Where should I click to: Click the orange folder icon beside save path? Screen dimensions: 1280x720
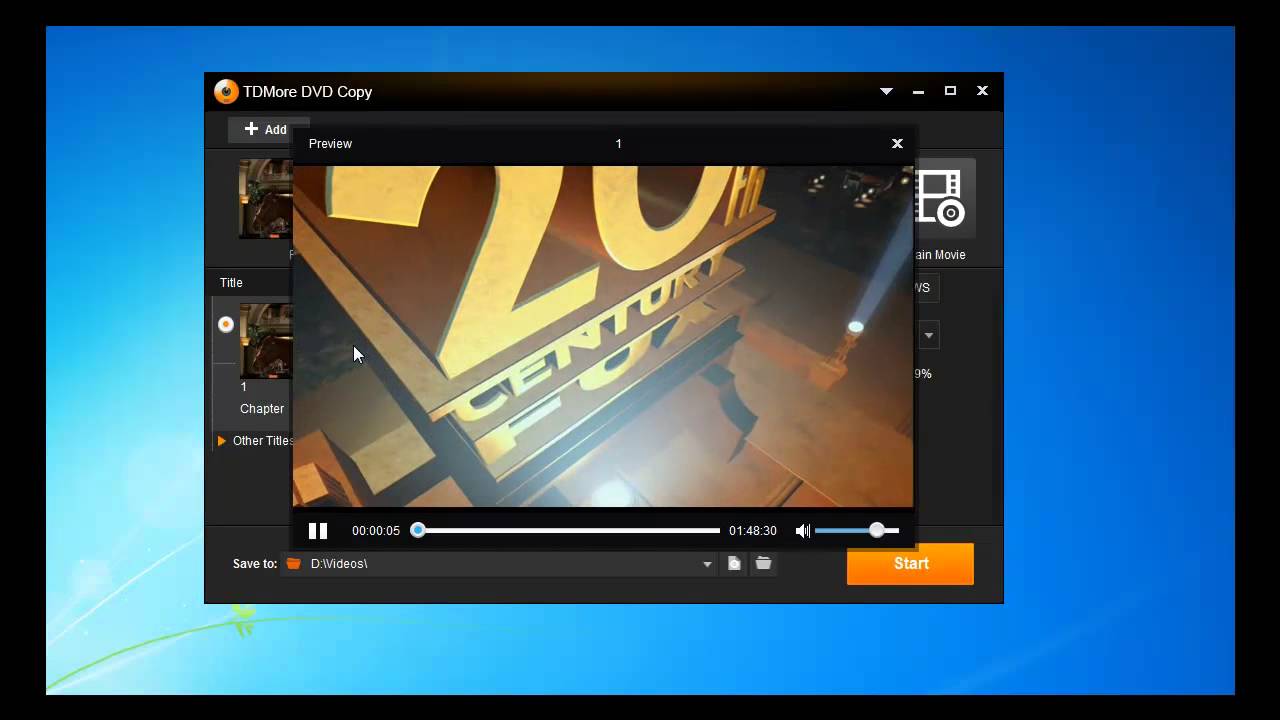[293, 564]
